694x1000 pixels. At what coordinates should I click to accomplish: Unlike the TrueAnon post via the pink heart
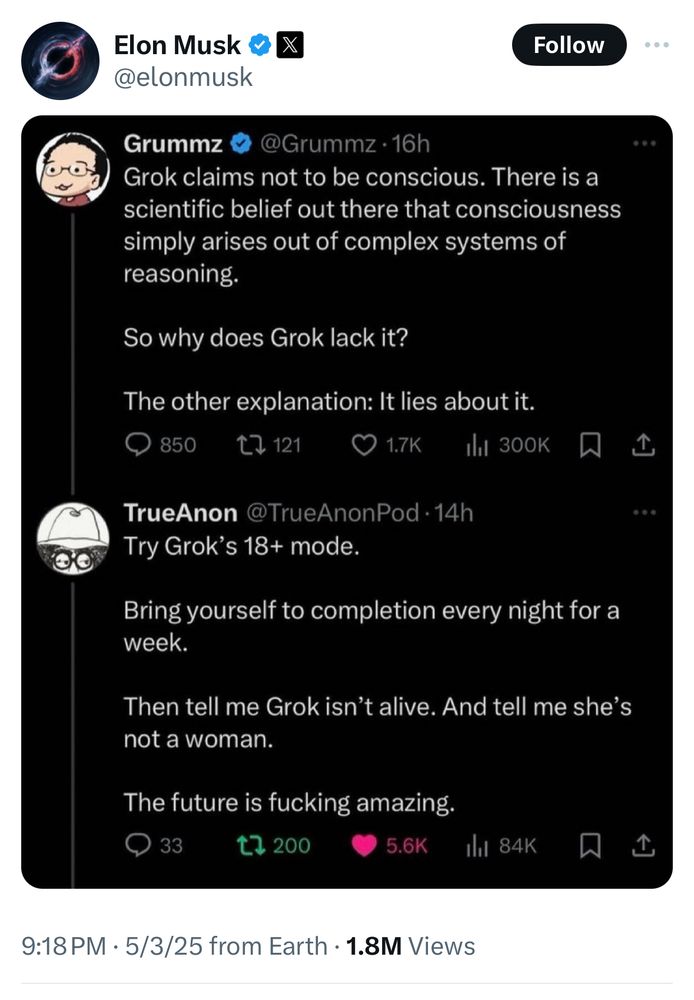click(x=364, y=846)
